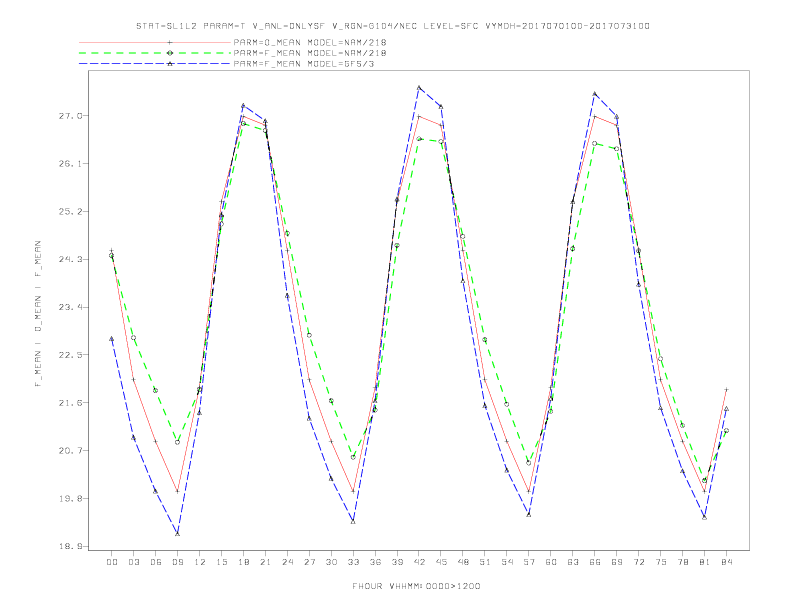Screen dimensions: 792x612
Task: Click the x-axis forecast hour label 42
Action: pos(419,562)
